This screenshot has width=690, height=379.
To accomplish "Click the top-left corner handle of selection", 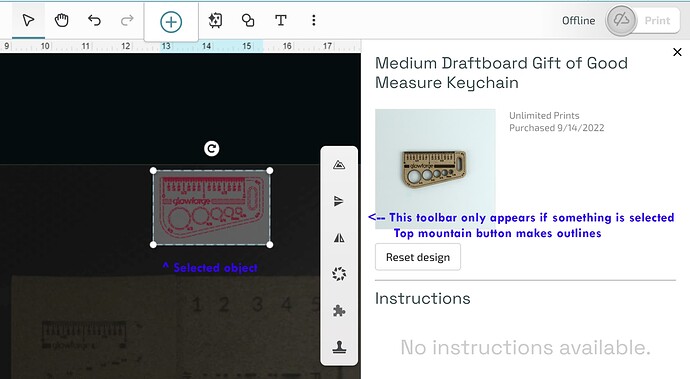I will [x=153, y=170].
